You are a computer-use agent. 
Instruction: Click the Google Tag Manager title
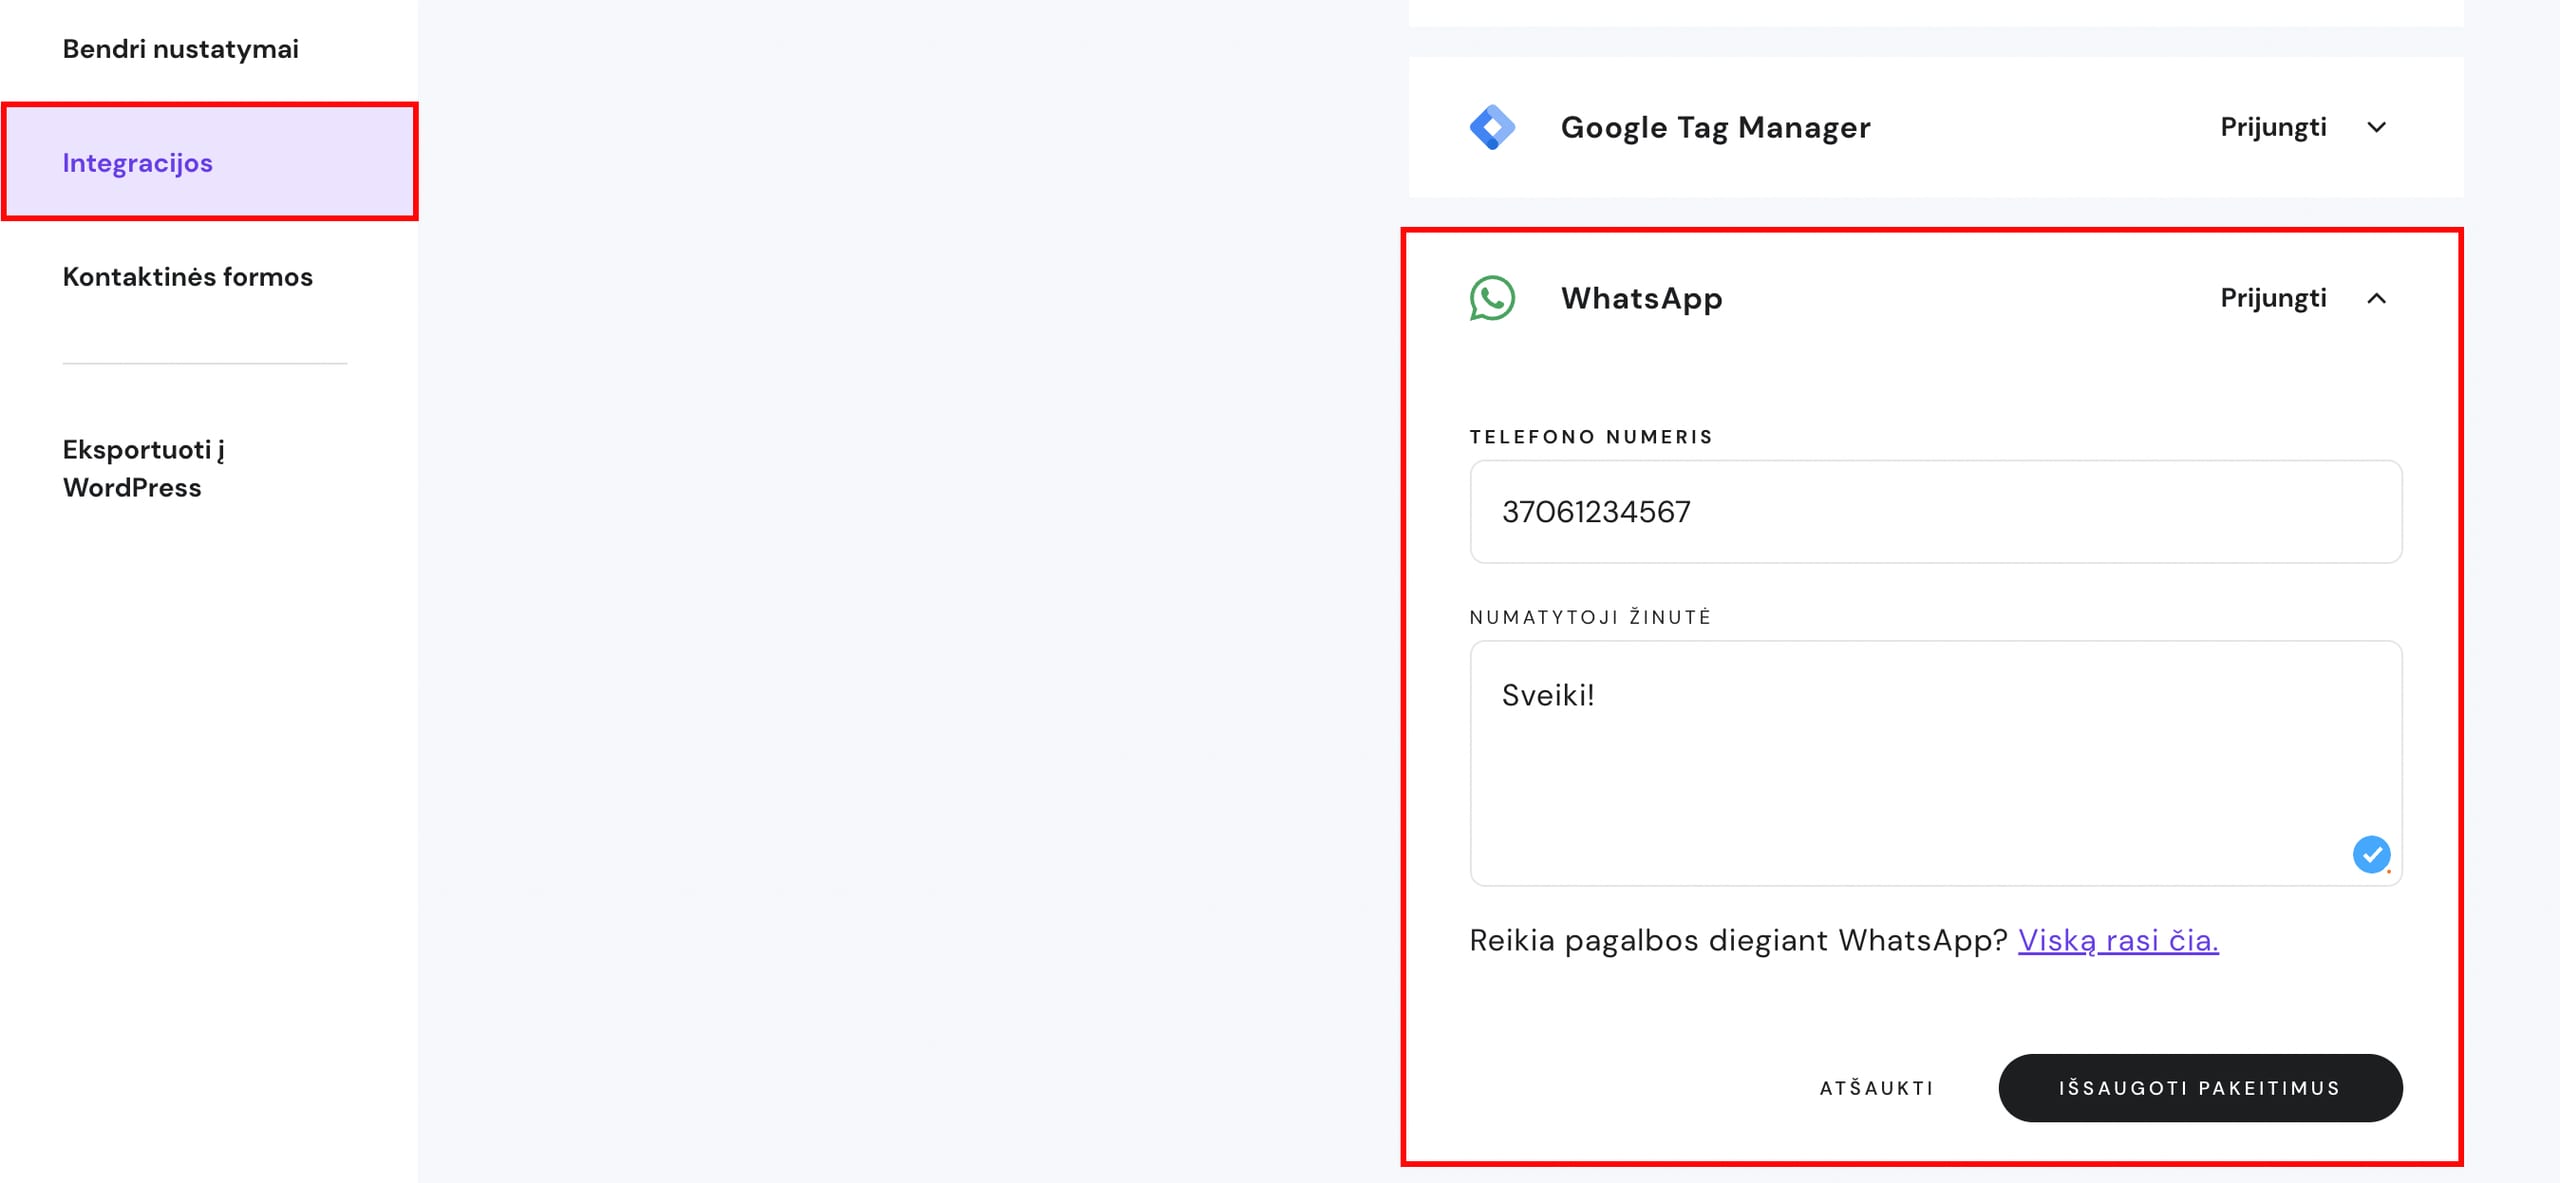(x=1715, y=127)
